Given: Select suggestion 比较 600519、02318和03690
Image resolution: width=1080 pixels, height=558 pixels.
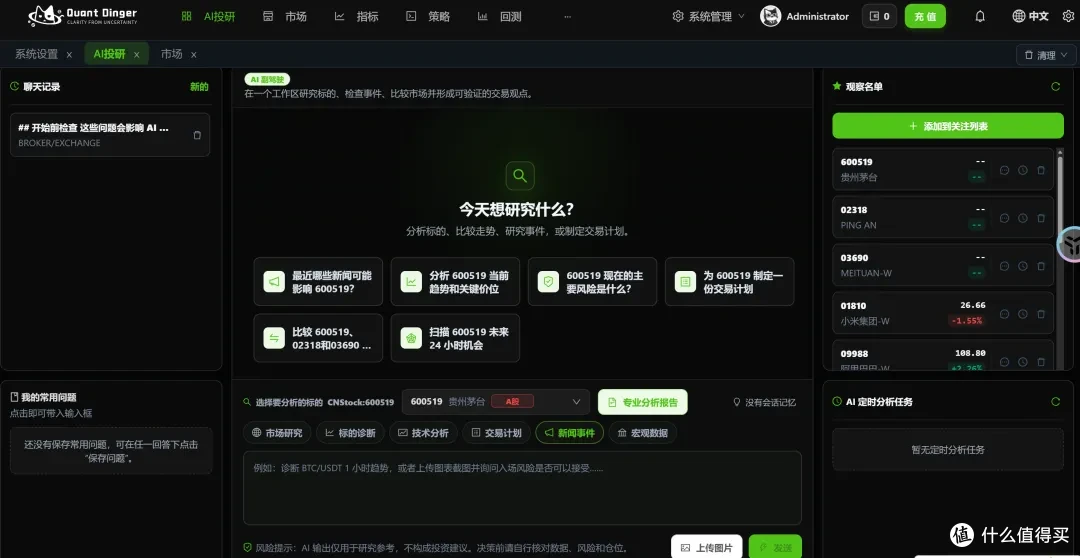Looking at the screenshot, I should [318, 338].
